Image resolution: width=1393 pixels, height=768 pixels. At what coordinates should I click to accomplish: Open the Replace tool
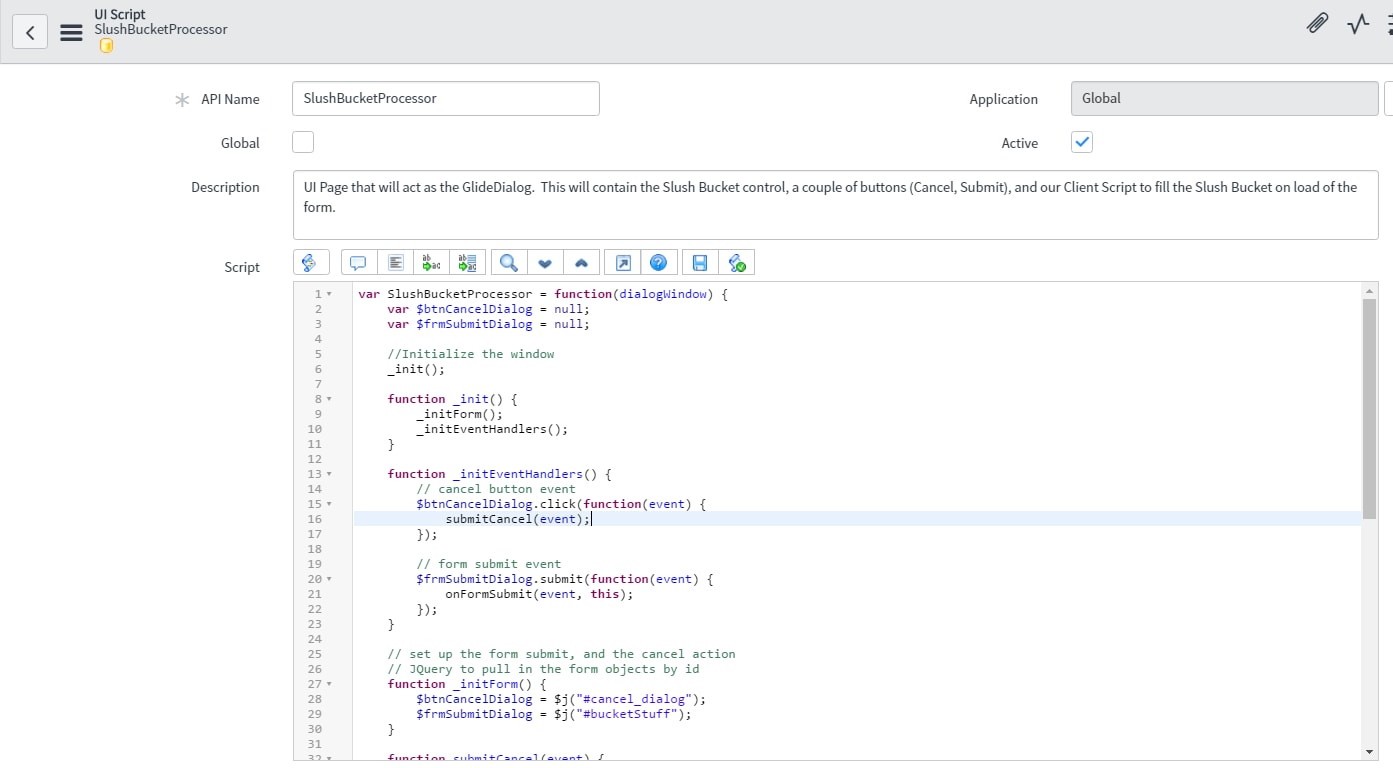(x=430, y=262)
